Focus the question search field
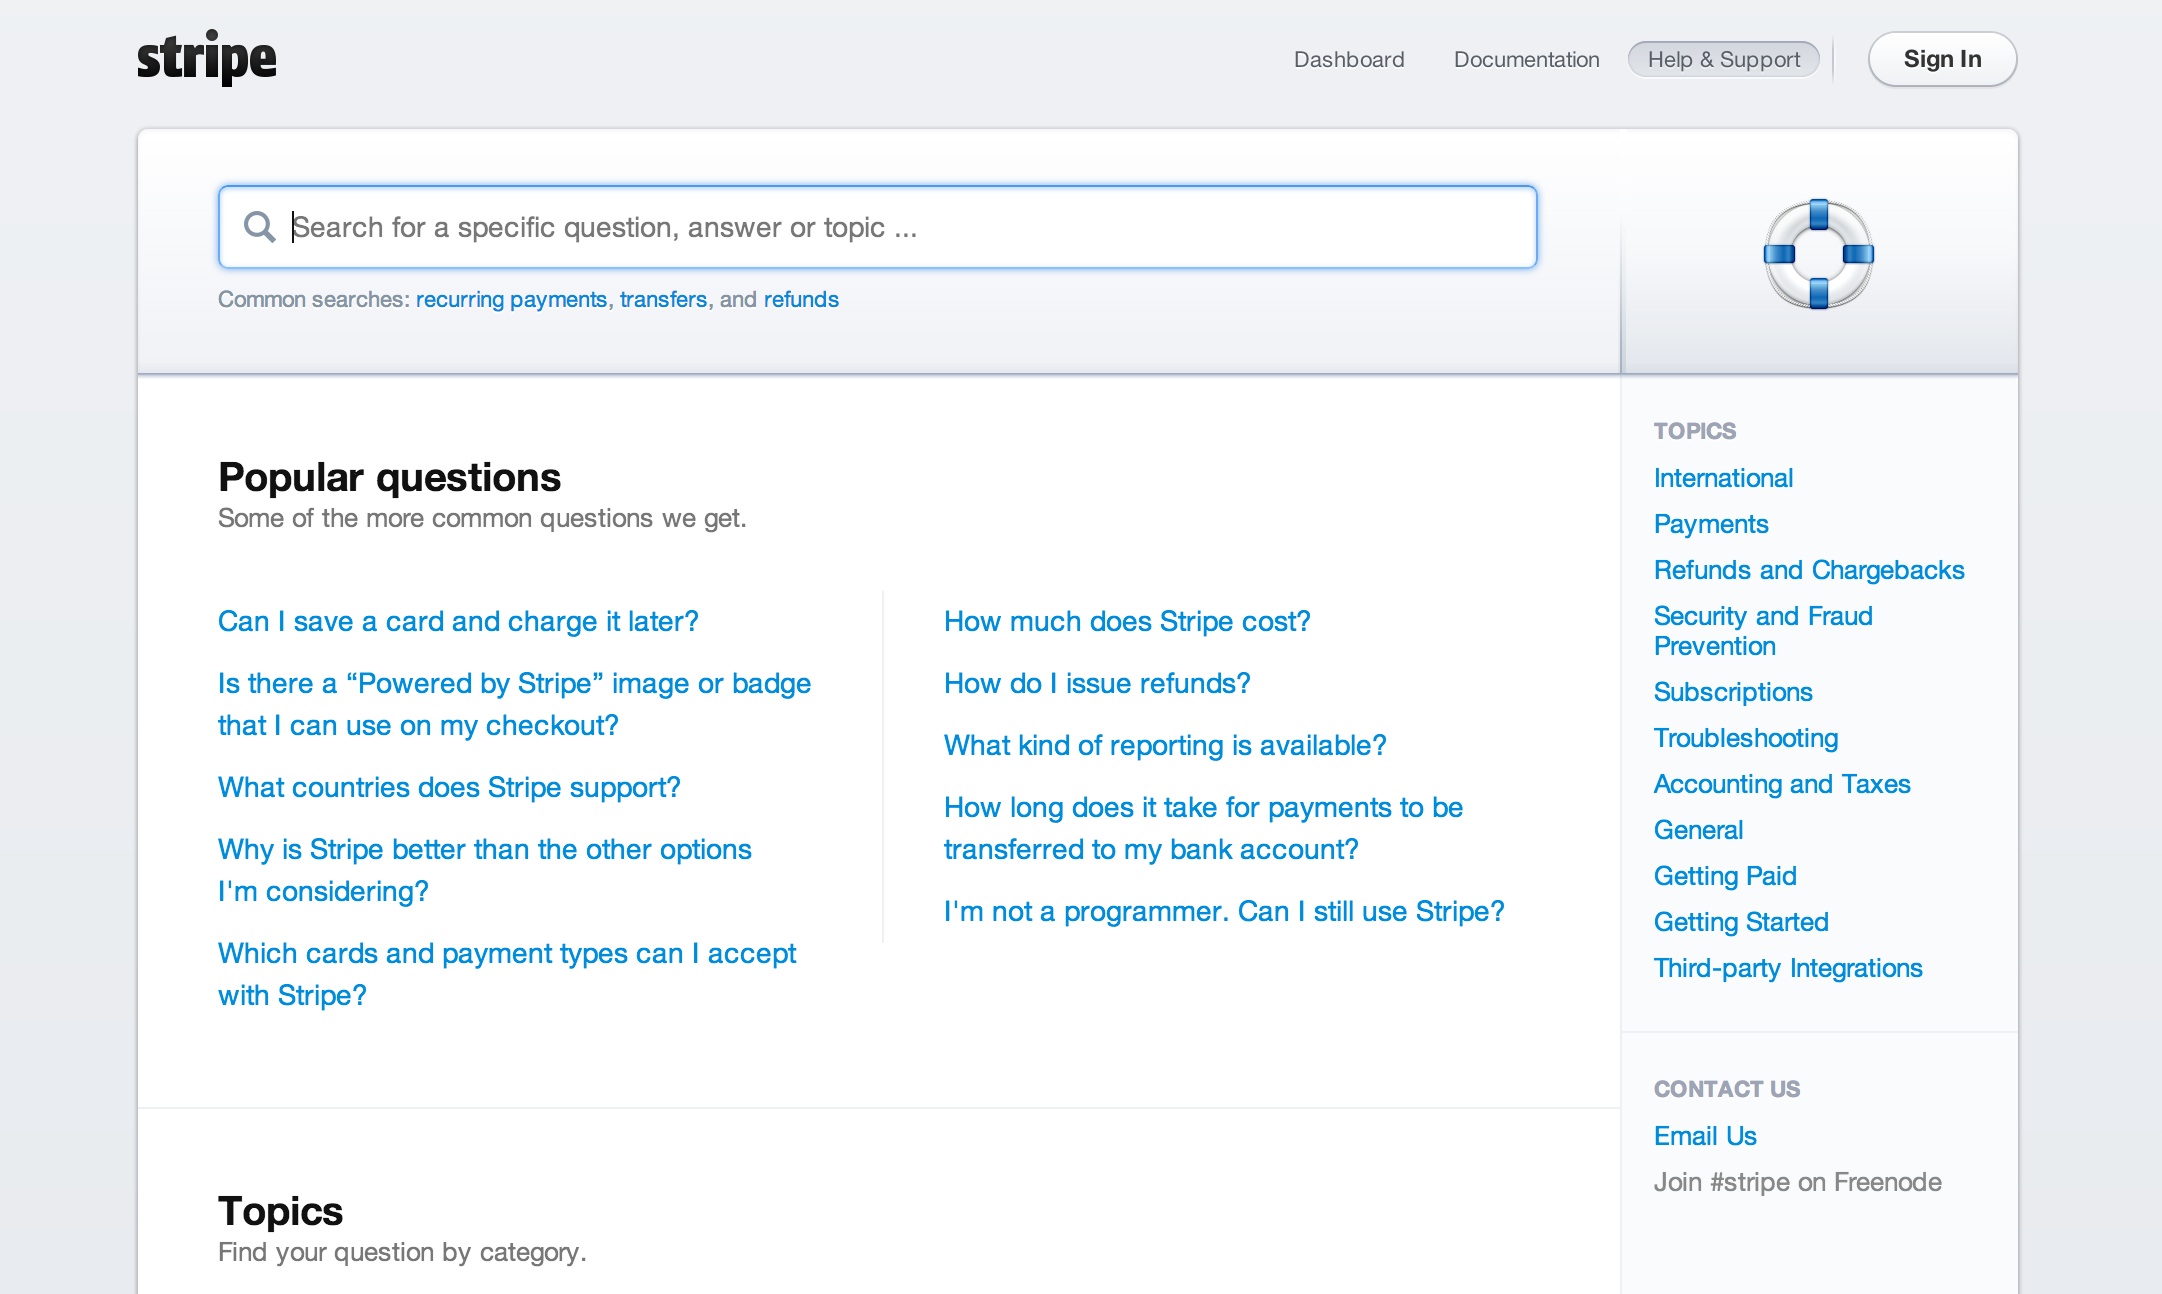The width and height of the screenshot is (2162, 1294). click(x=877, y=227)
